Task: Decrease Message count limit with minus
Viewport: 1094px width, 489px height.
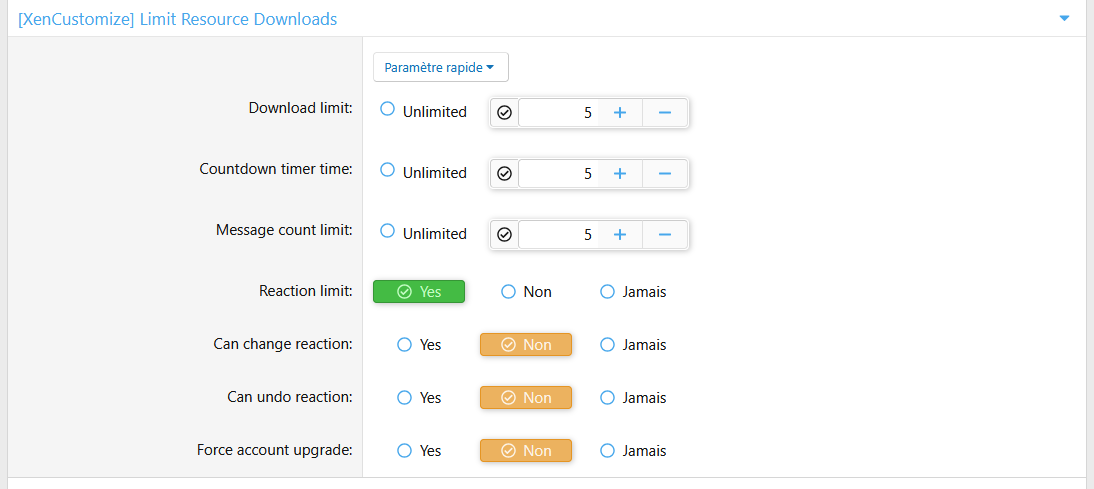Action: 664,235
